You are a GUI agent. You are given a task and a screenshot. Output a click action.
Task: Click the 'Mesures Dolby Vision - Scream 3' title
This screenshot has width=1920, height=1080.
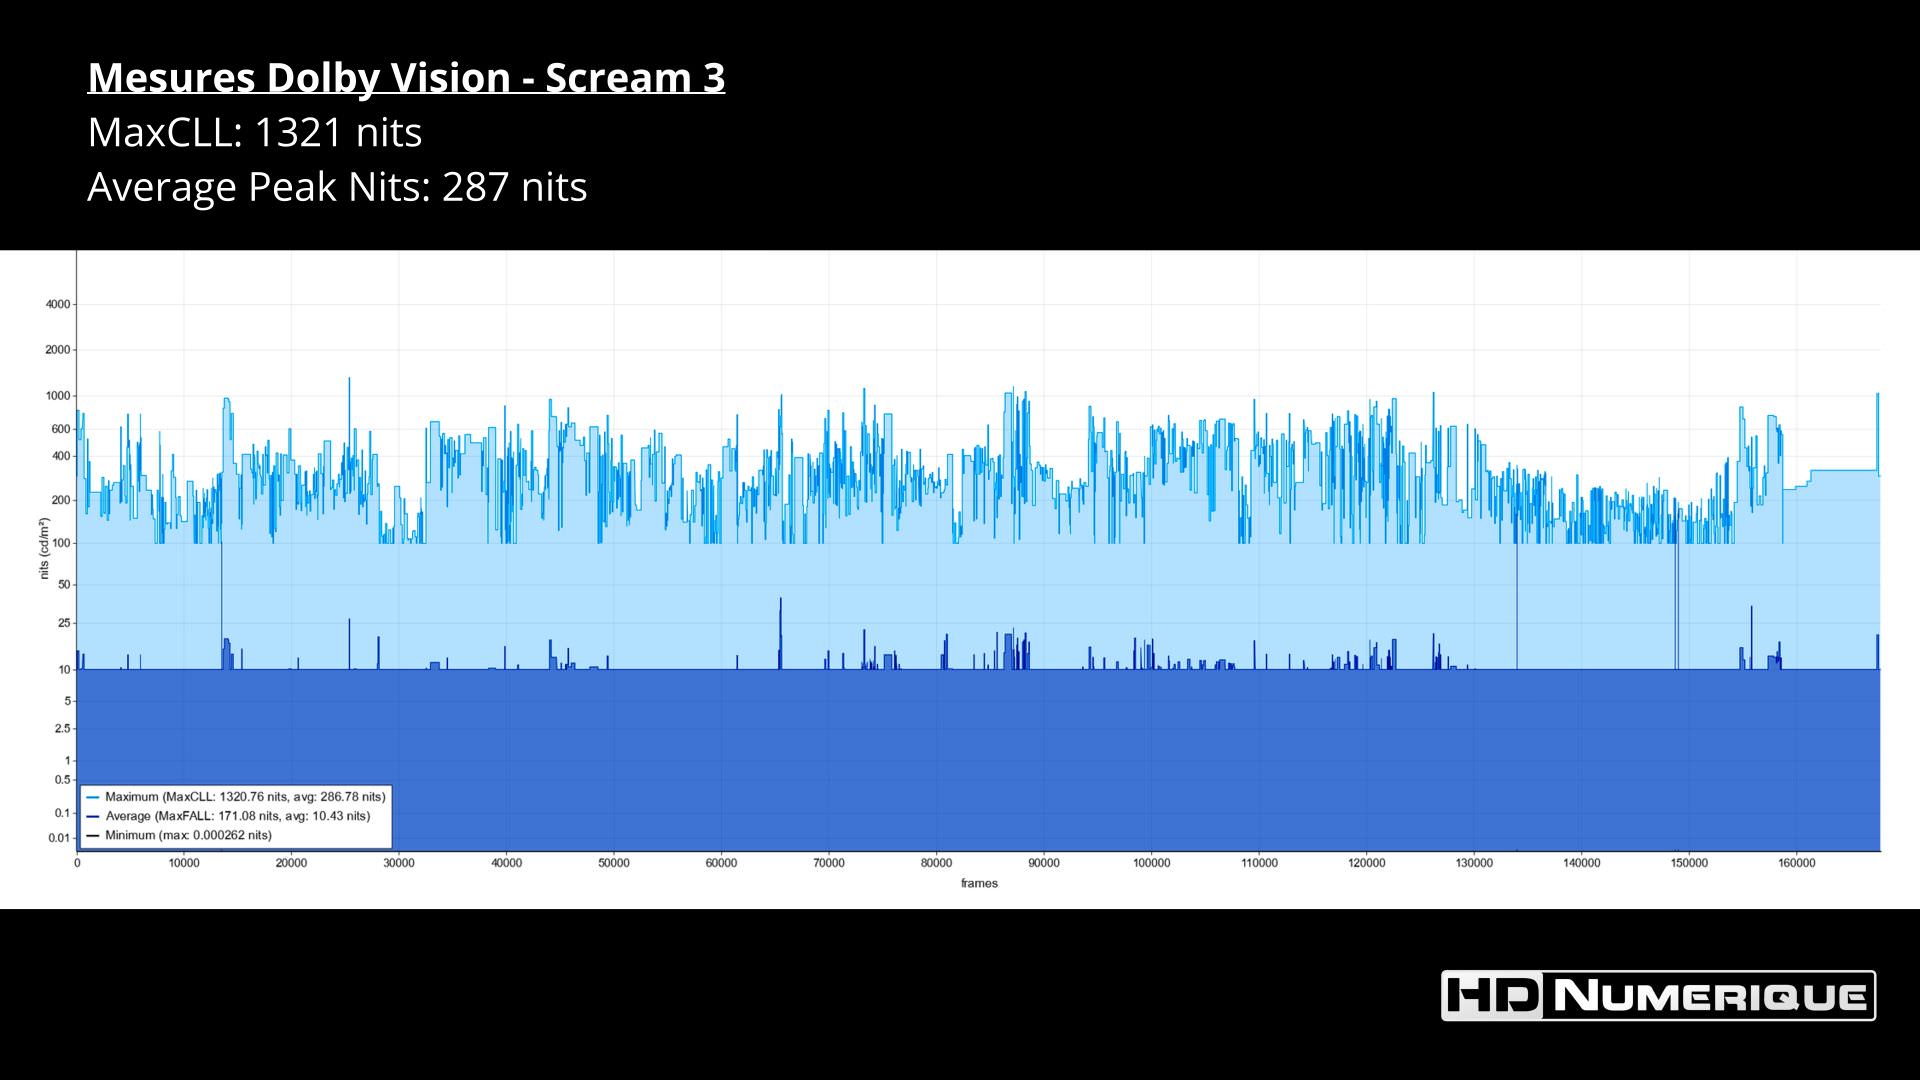[x=406, y=78]
